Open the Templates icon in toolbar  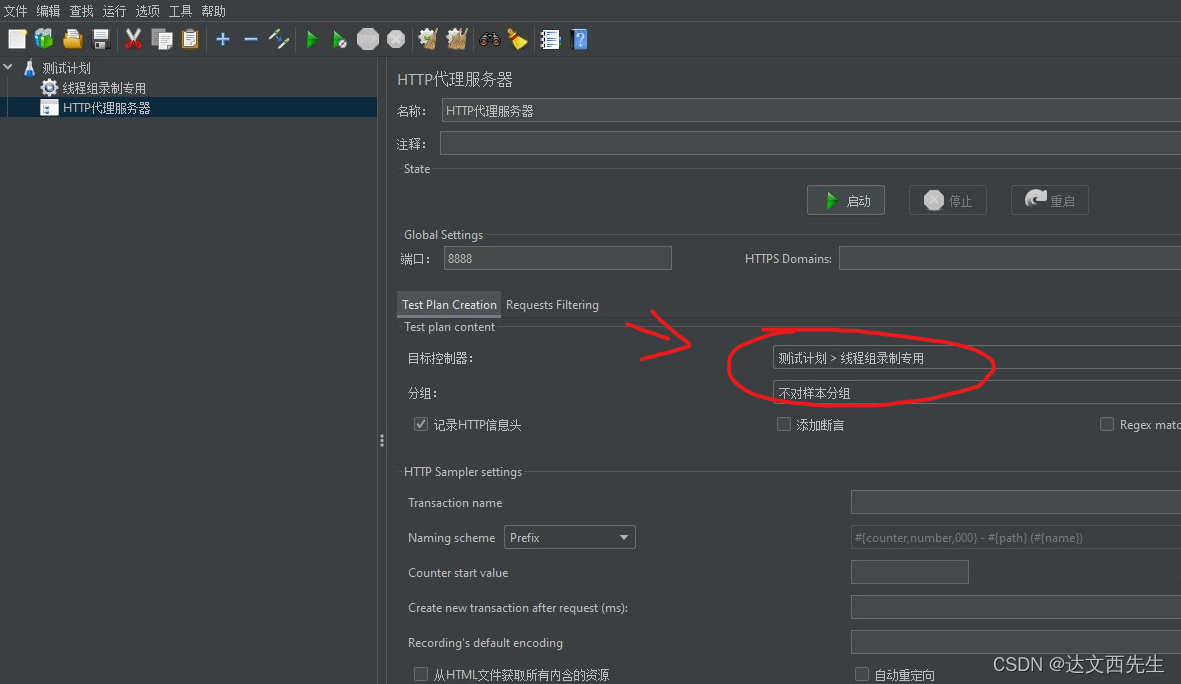[44, 39]
